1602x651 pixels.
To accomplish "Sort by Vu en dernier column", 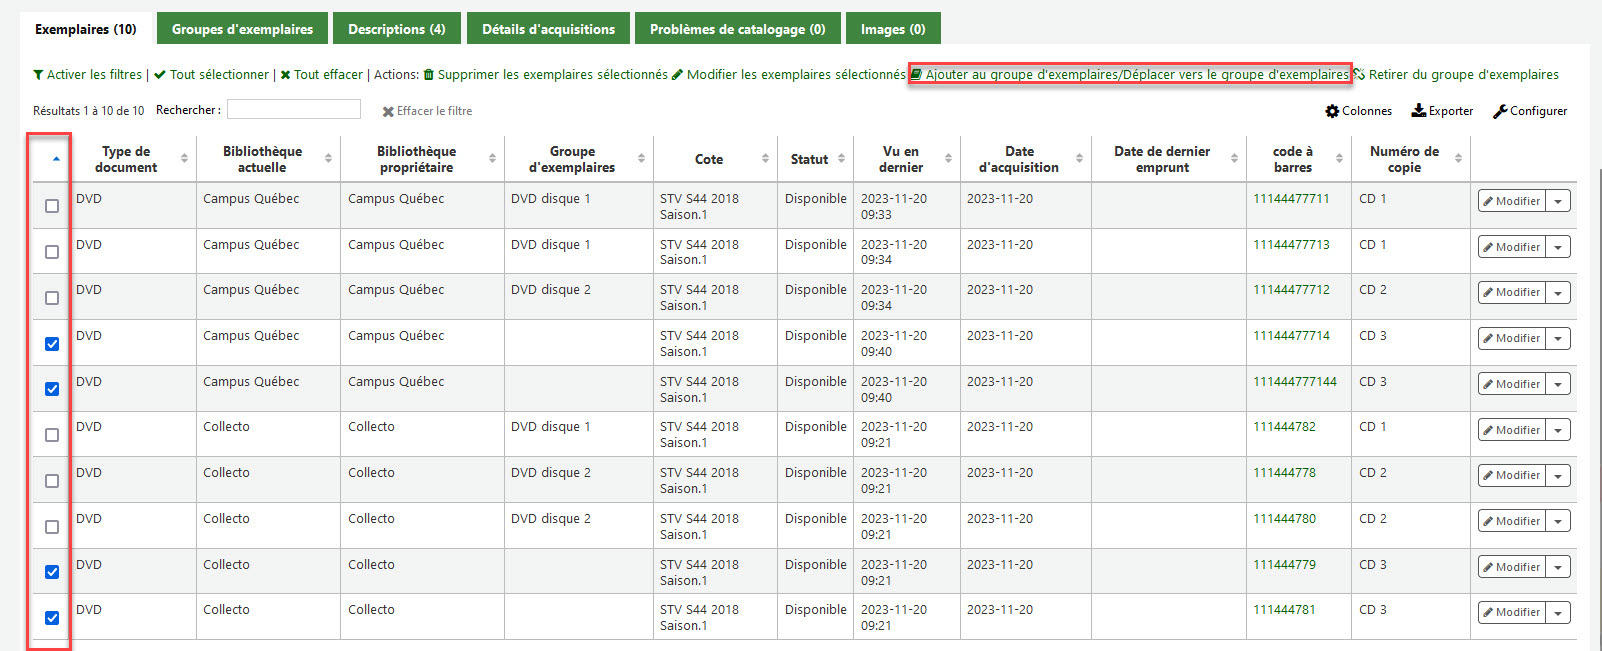I will click(907, 159).
